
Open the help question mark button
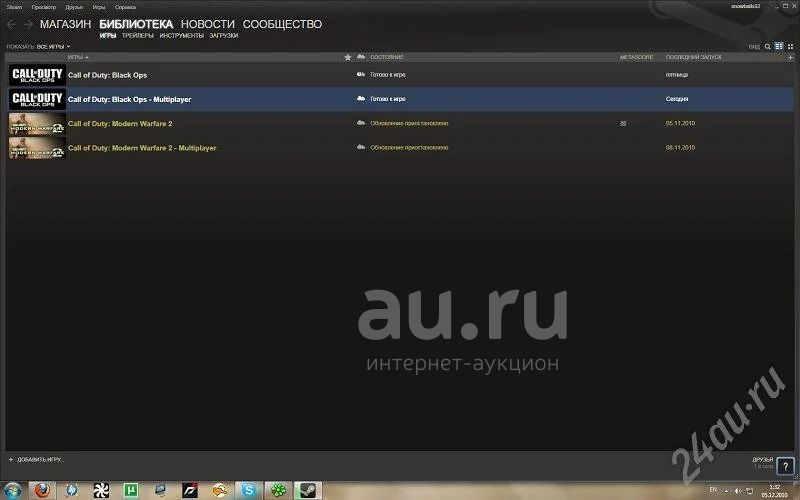(x=785, y=466)
